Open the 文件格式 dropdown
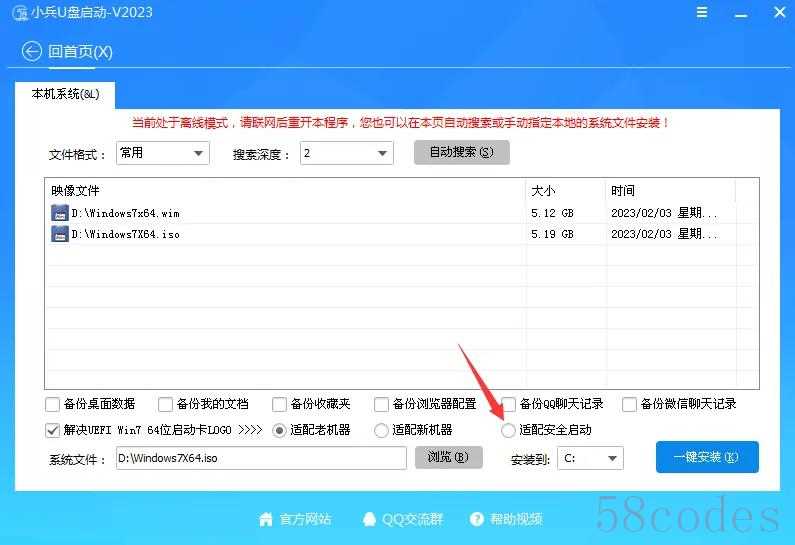 click(163, 153)
